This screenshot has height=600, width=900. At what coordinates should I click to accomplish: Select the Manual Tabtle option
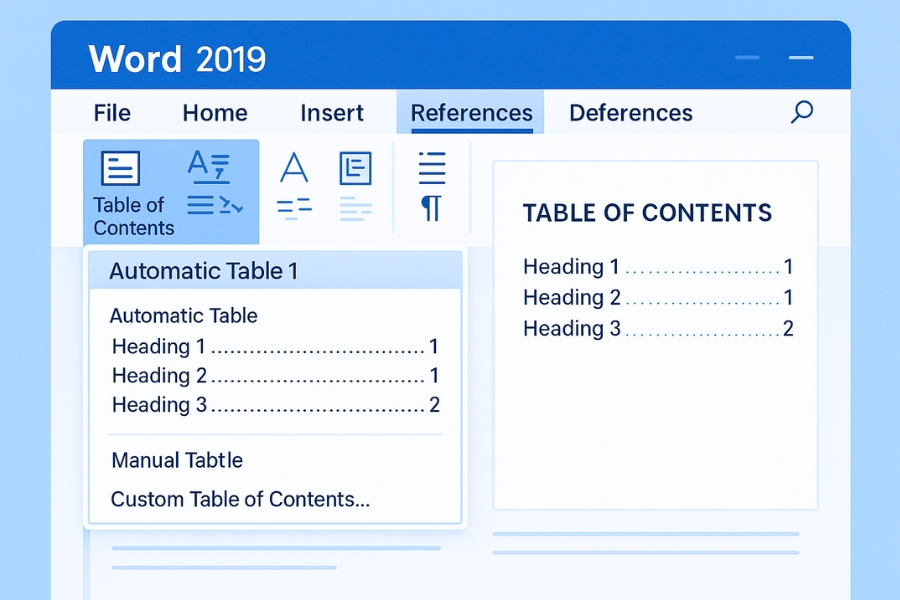pyautogui.click(x=177, y=460)
